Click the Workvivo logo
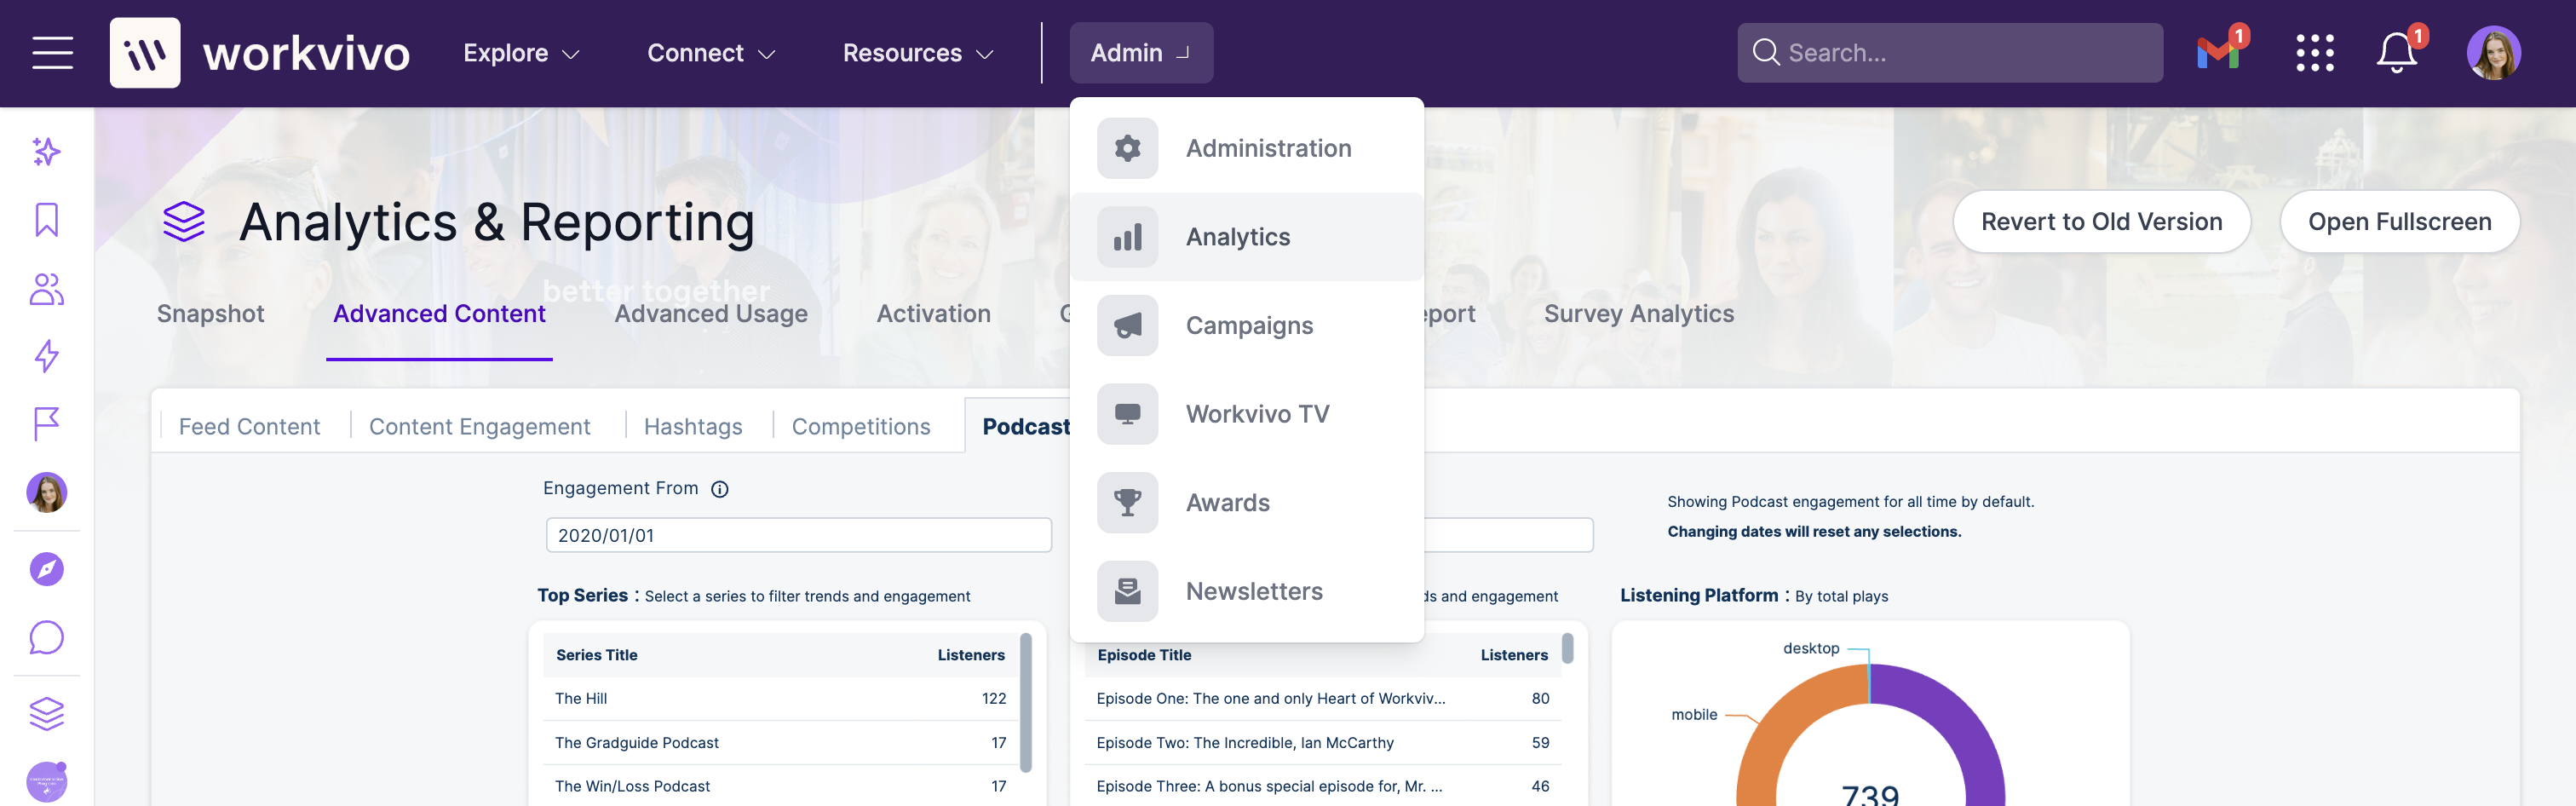The height and width of the screenshot is (806, 2576). pos(260,52)
